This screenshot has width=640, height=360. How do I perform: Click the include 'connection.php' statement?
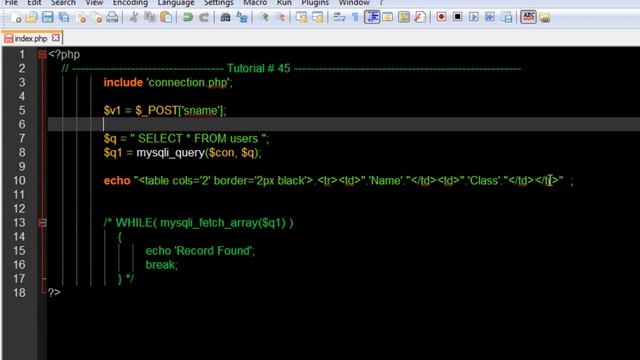[168, 82]
